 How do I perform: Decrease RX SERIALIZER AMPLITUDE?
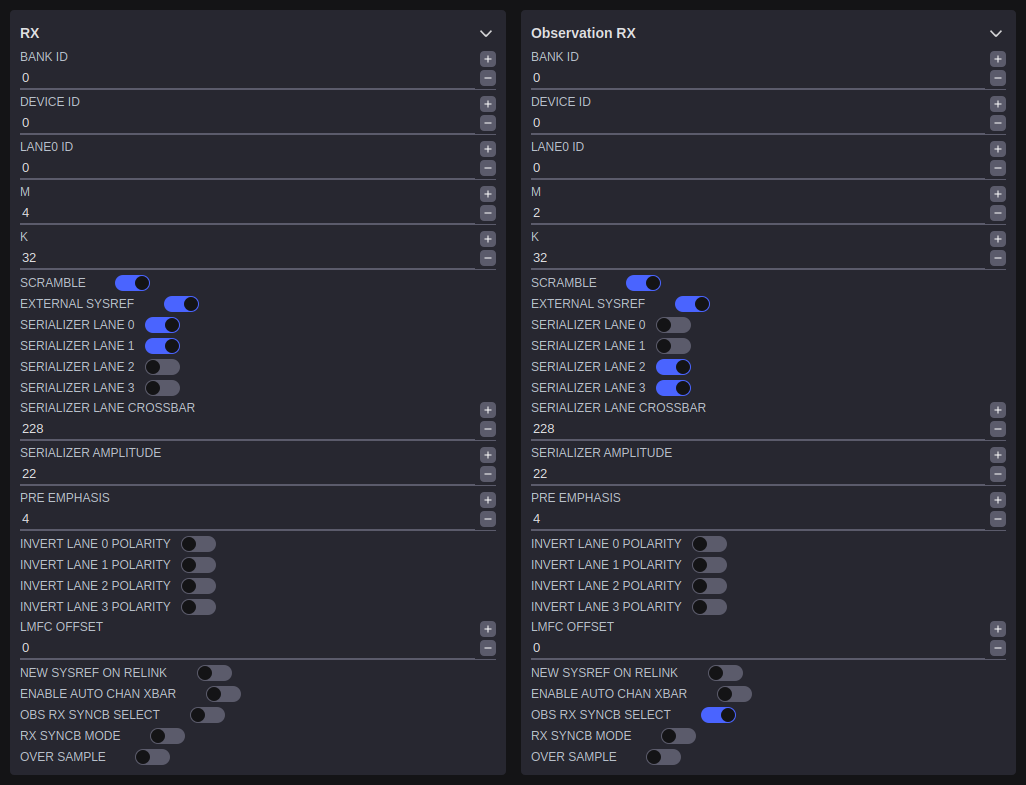(x=487, y=474)
